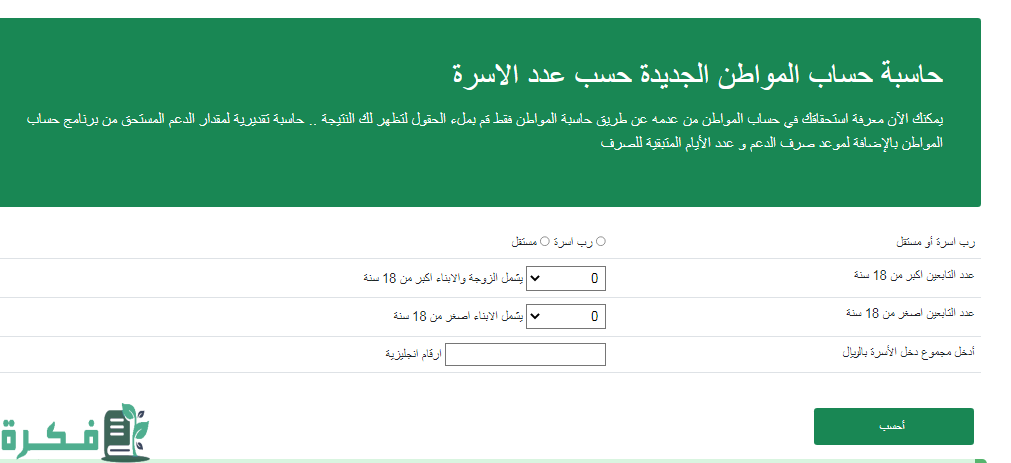Screen dimensions: 1011x463
Task: Select the radio circle for رب اسرة
Action: 601,241
